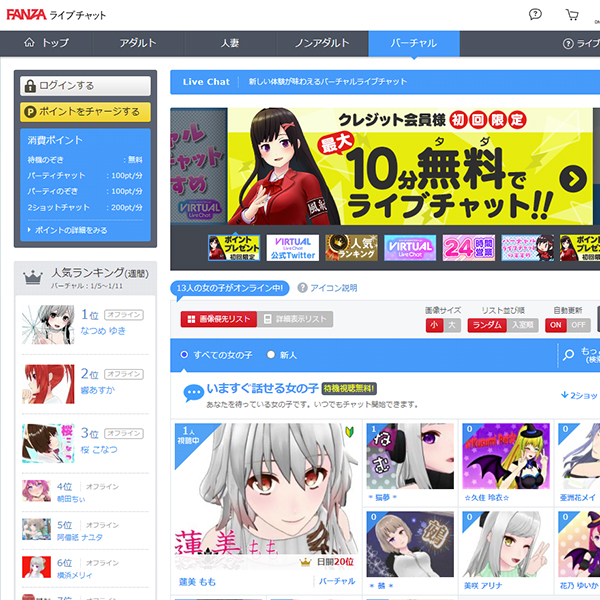
Task: Turn auto refresh ON
Action: (556, 325)
